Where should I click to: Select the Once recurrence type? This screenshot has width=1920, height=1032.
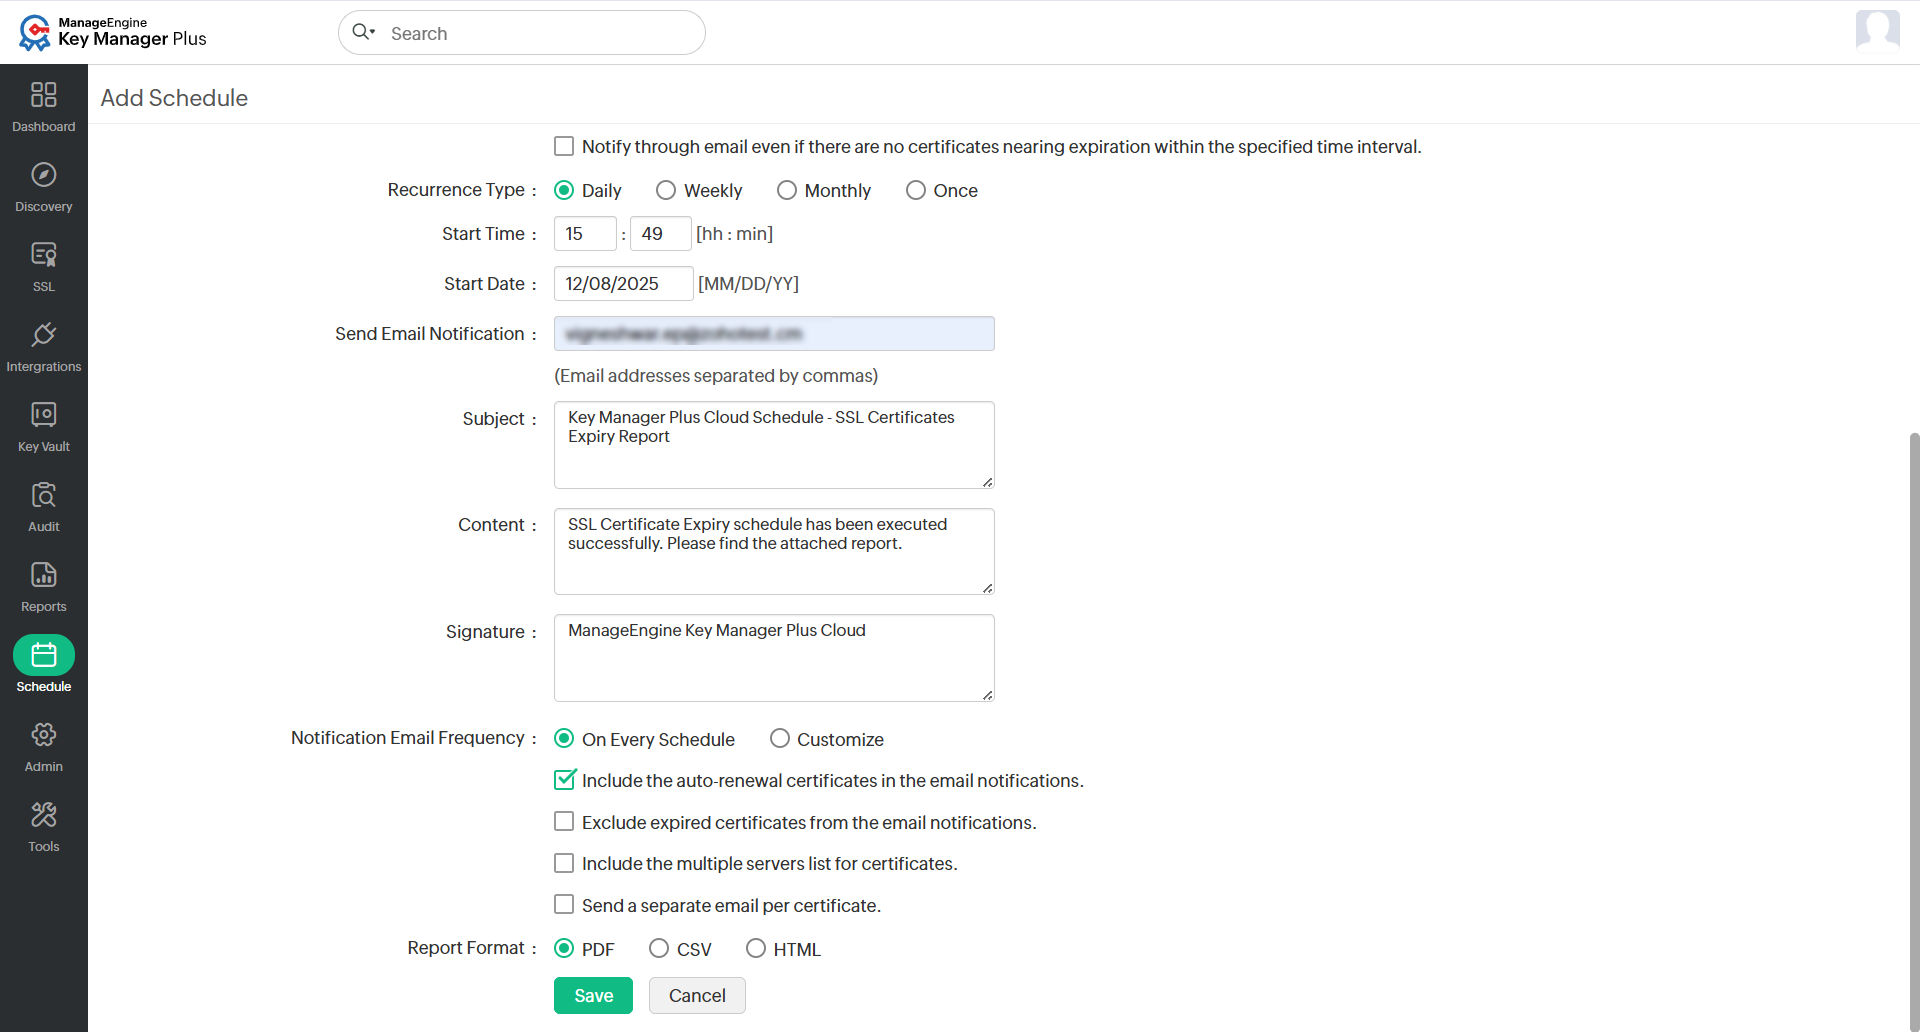[x=916, y=190]
